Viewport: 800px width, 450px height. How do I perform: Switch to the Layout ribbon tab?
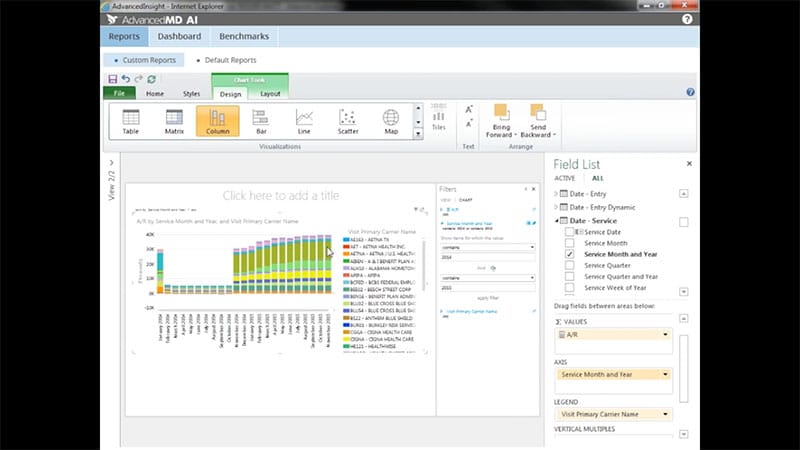(270, 94)
